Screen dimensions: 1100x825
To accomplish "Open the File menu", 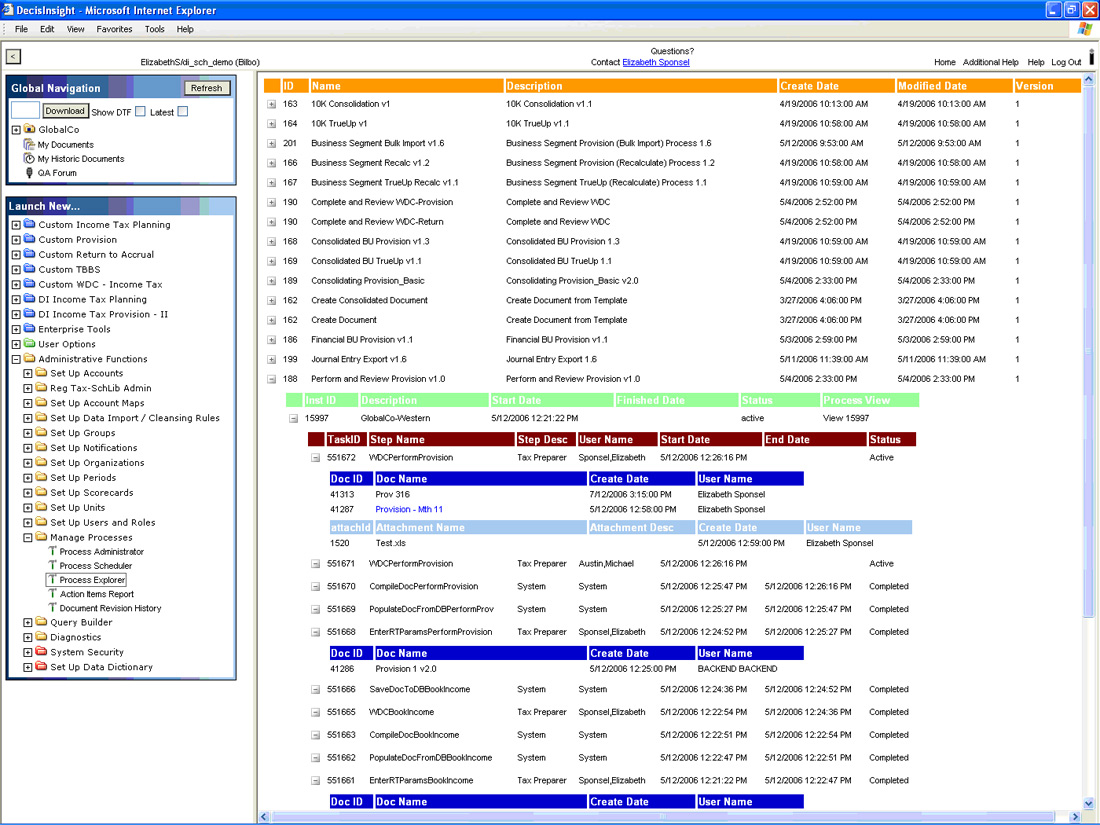I will (x=22, y=29).
